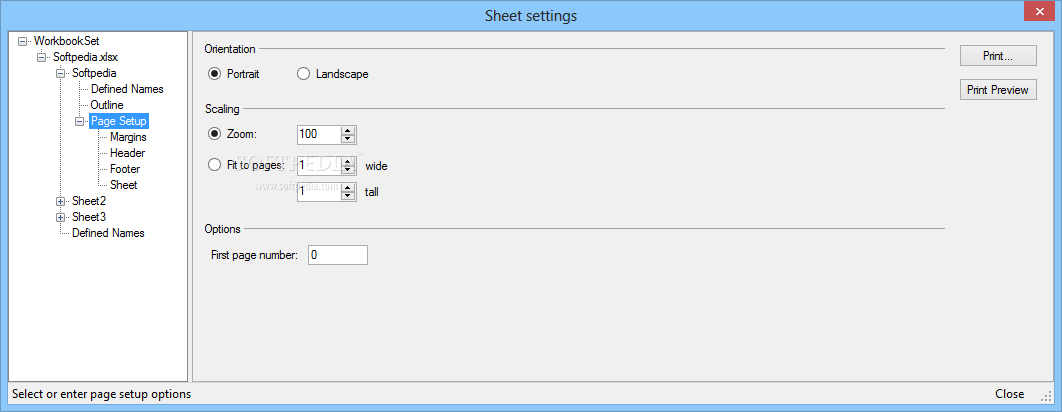Collapse the Softpedia.xlsx tree node
Screen dimensions: 1062x412
pos(41,58)
